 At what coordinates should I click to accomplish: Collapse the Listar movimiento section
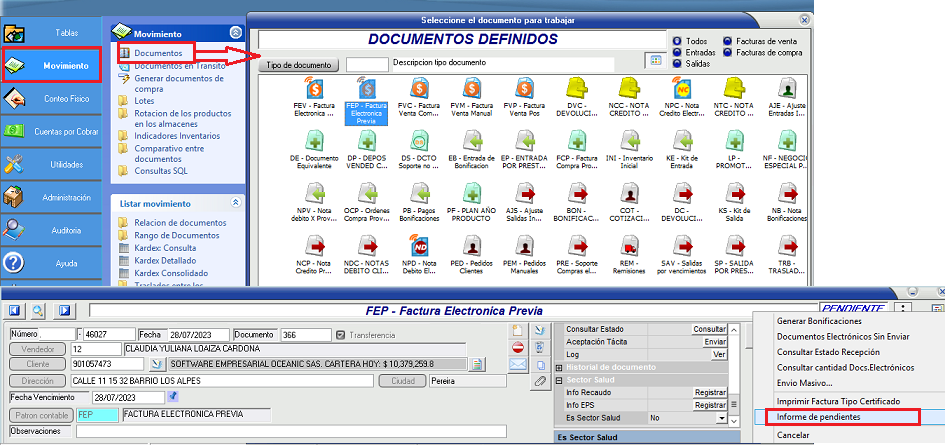pyautogui.click(x=235, y=203)
